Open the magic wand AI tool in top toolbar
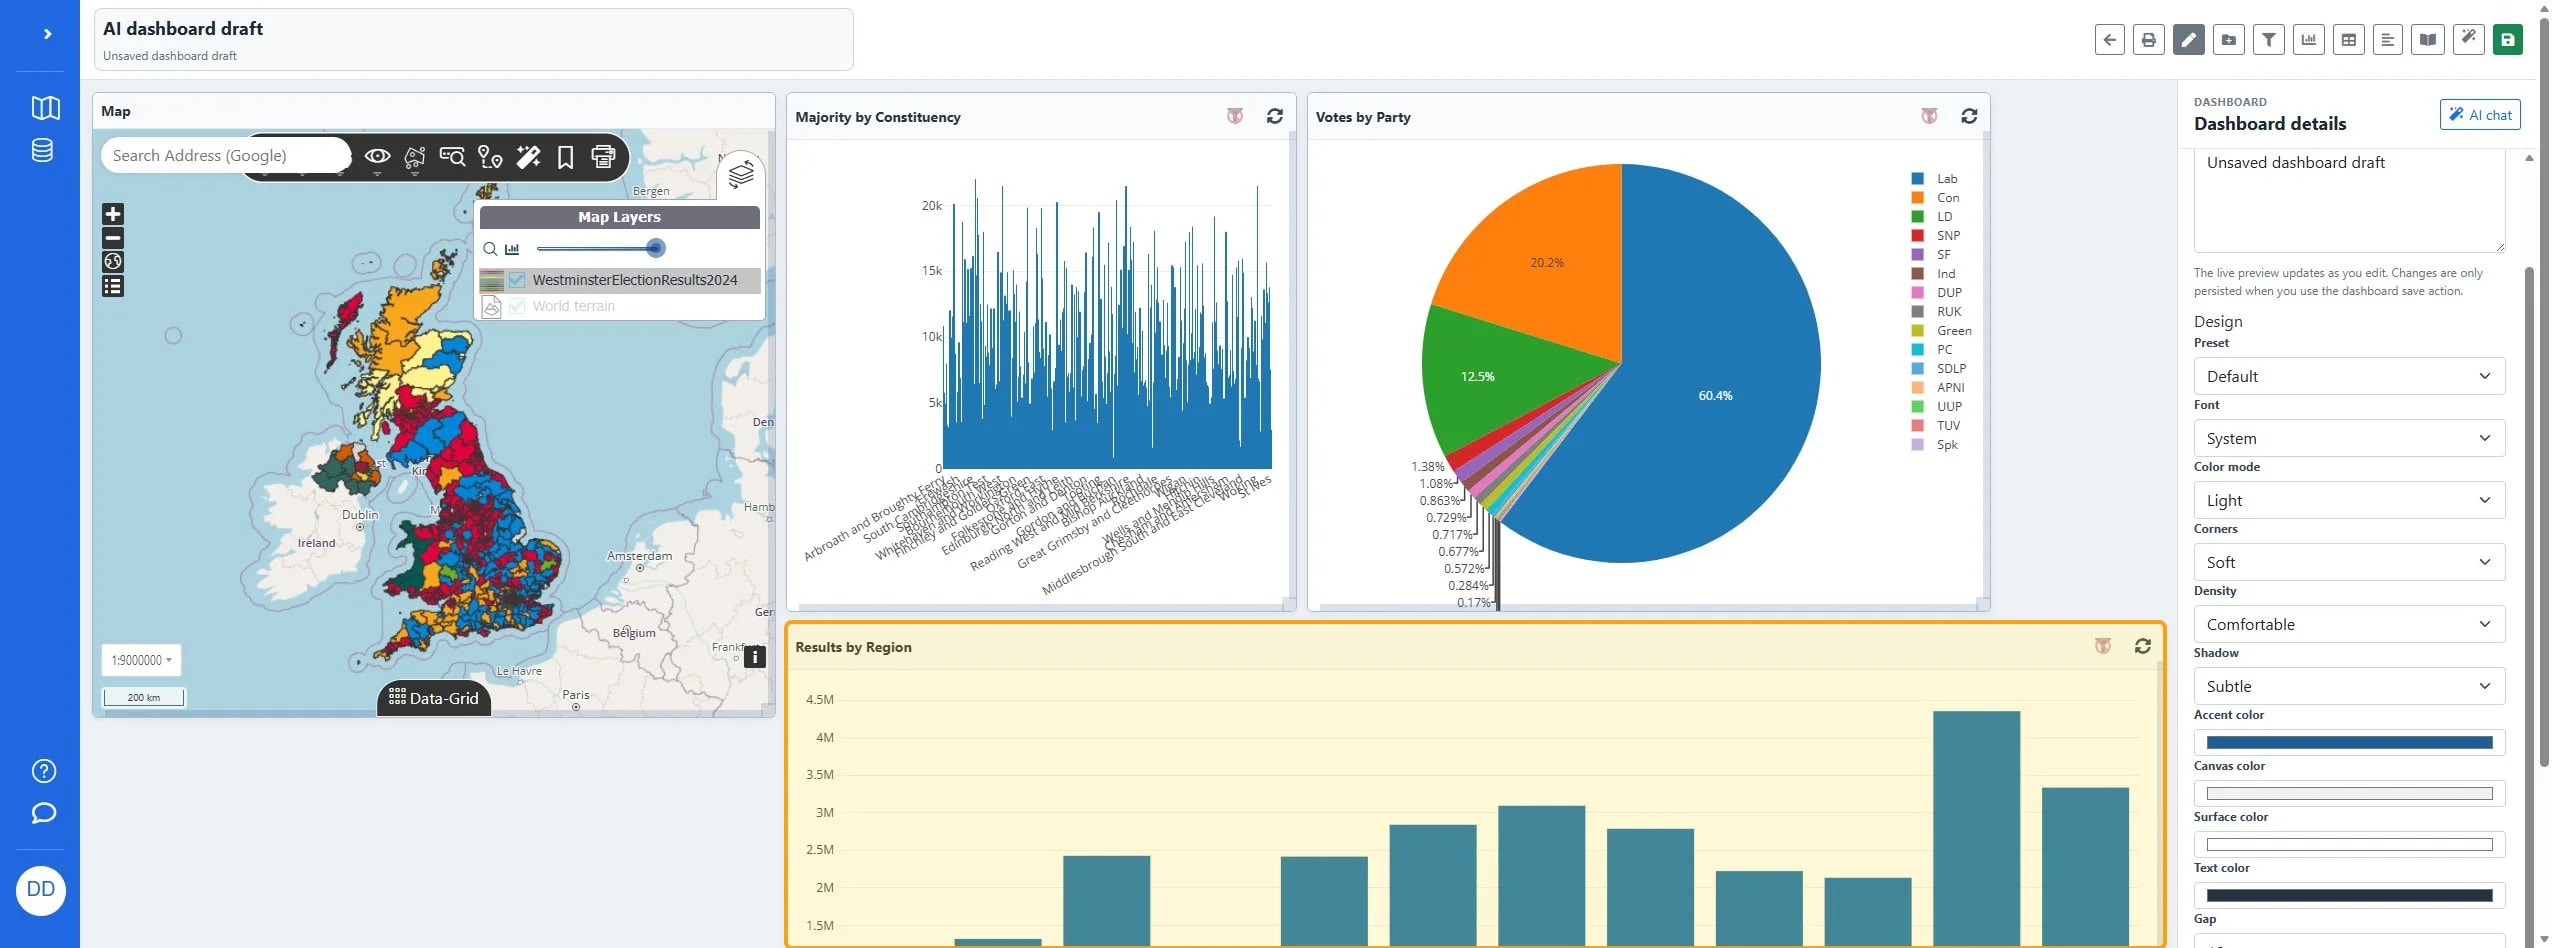This screenshot has width=2552, height=948. (2468, 40)
